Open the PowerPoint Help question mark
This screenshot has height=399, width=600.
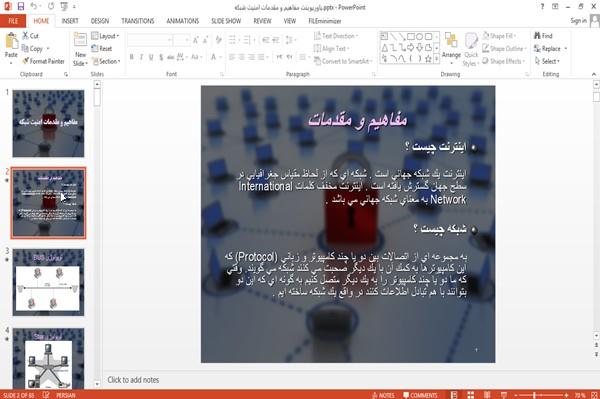pyautogui.click(x=542, y=7)
